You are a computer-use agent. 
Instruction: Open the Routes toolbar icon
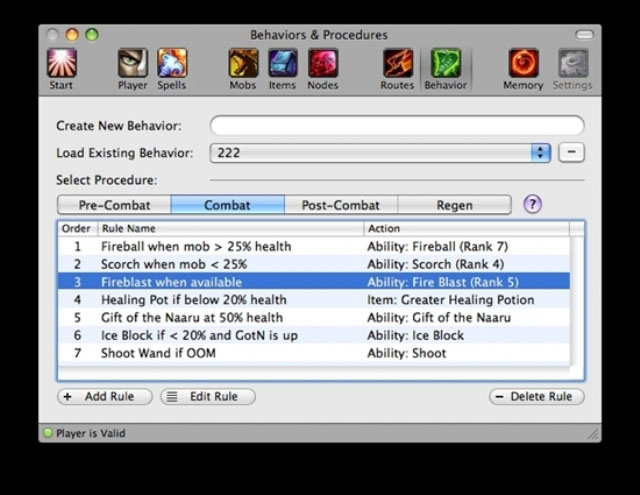coord(397,64)
